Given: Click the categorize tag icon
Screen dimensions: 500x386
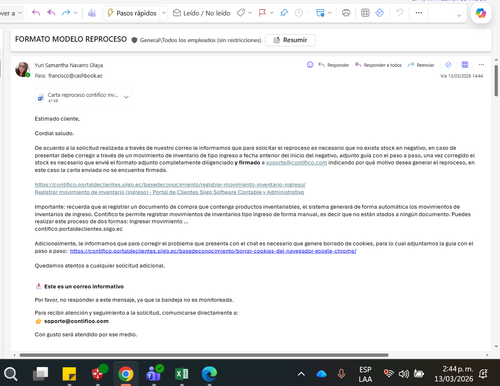Looking at the screenshot, I should pos(241,13).
